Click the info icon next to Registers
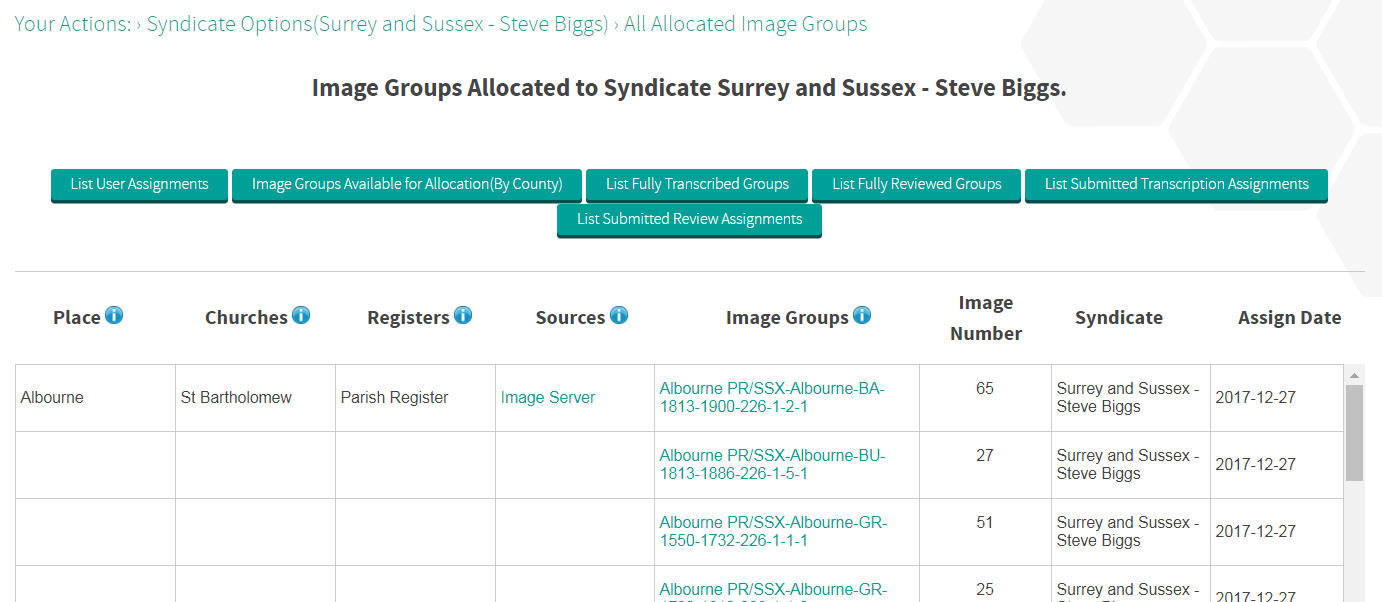The width and height of the screenshot is (1382, 602). click(x=463, y=316)
